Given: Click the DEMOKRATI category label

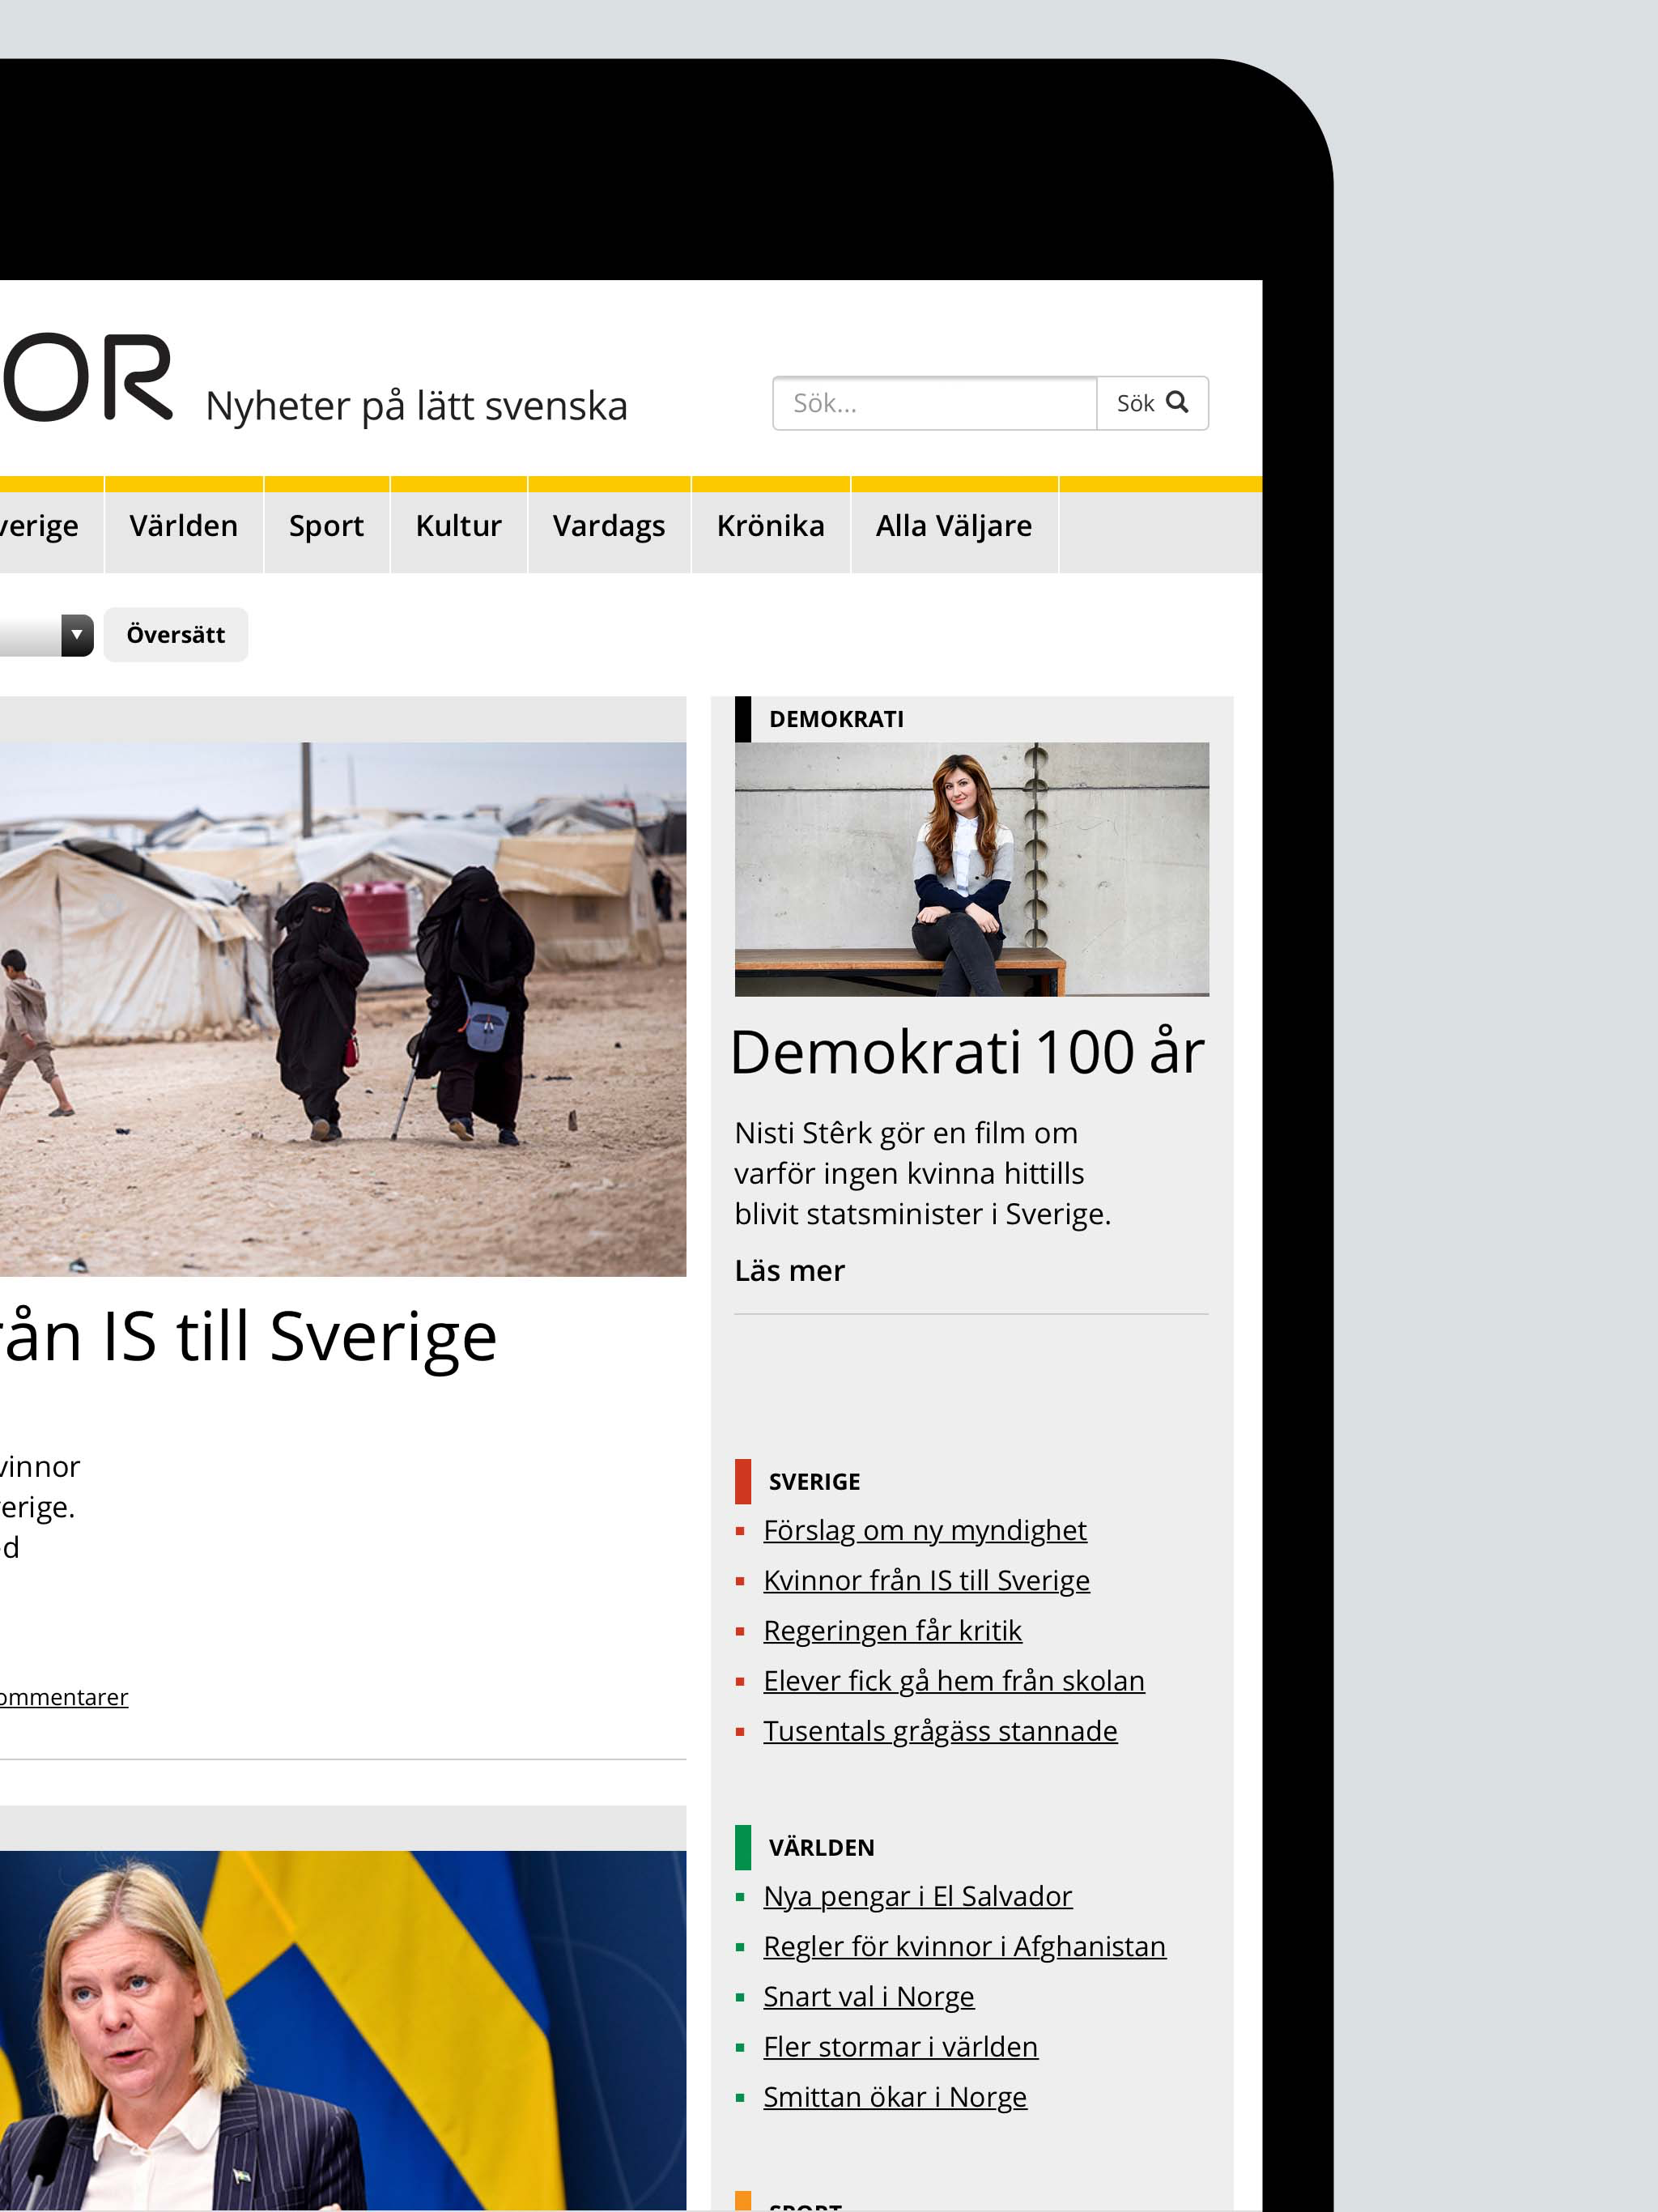Looking at the screenshot, I should coord(836,719).
